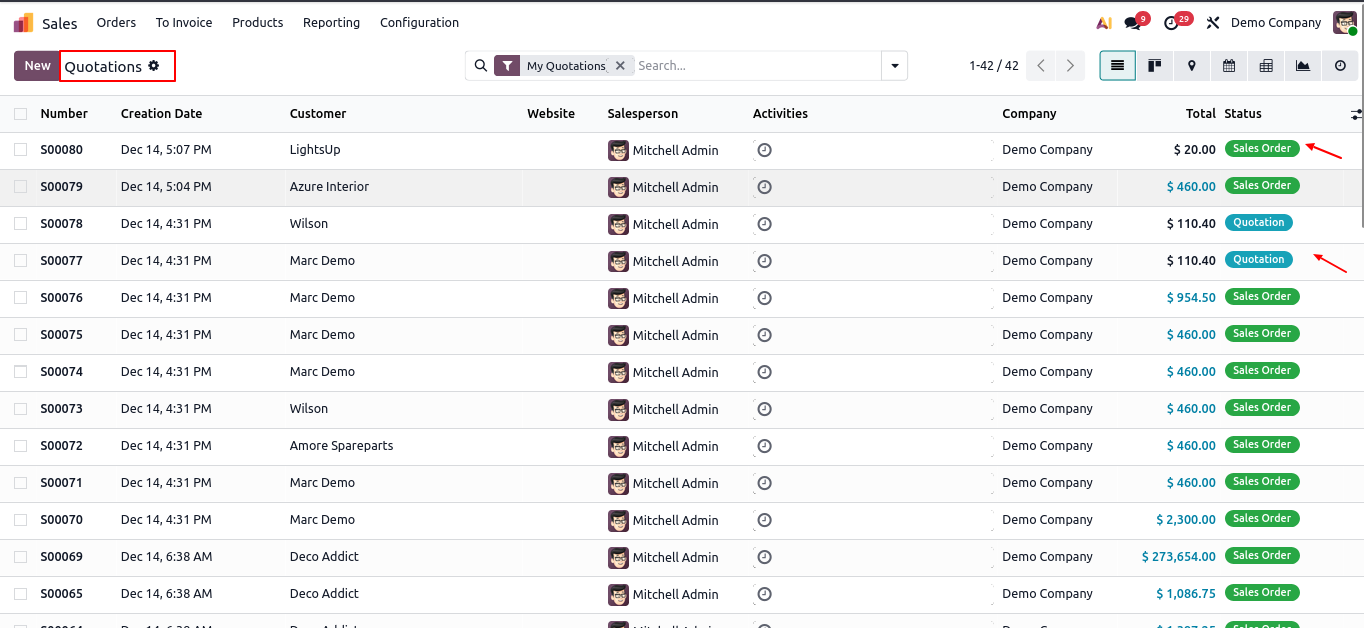1364x628 pixels.
Task: Open the map view
Action: (1191, 66)
